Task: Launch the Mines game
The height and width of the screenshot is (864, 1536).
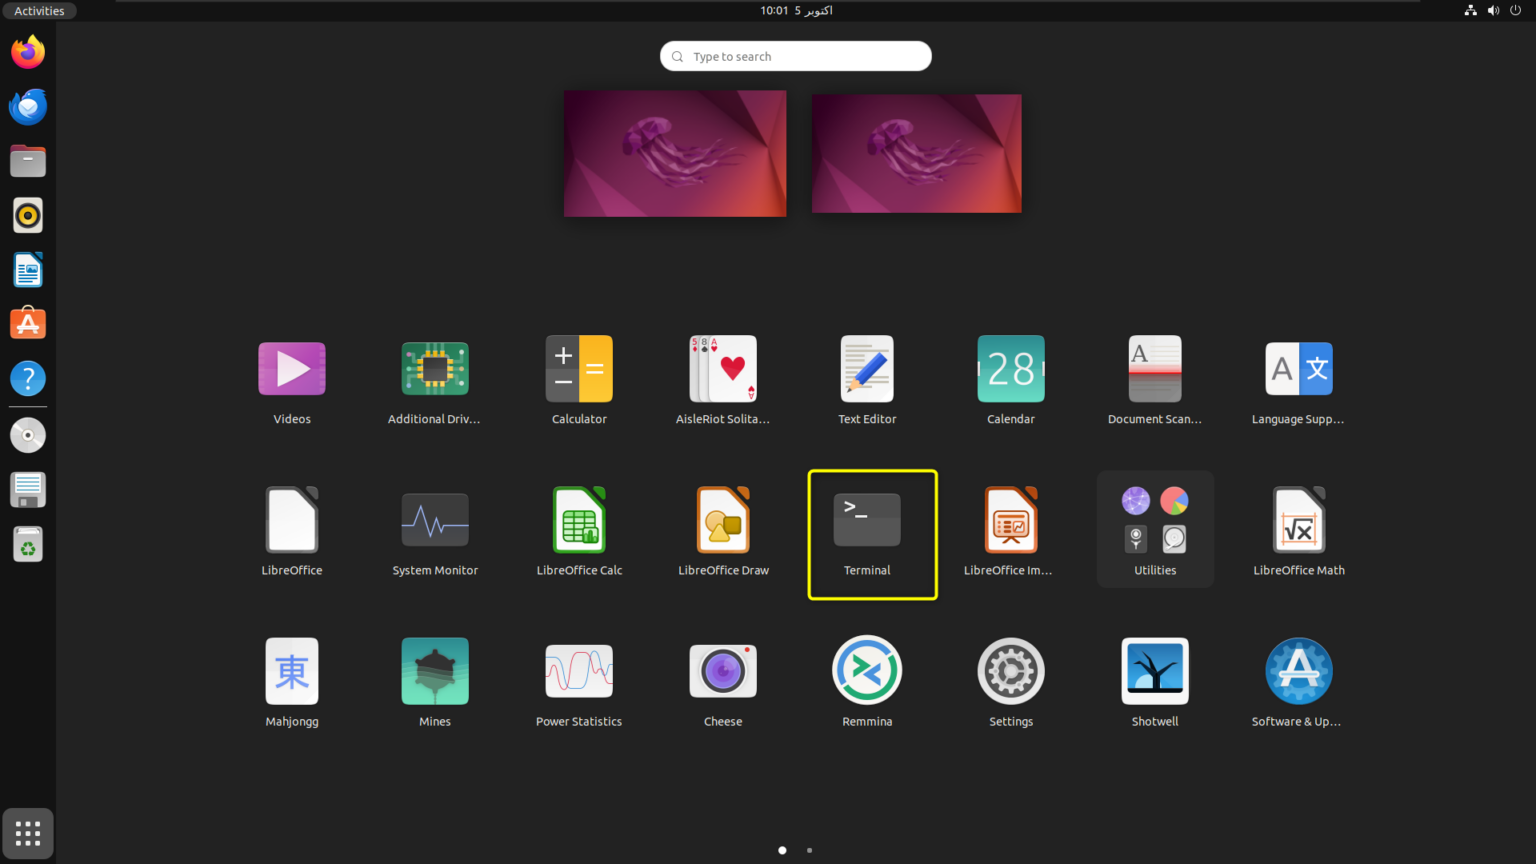Action: (435, 670)
